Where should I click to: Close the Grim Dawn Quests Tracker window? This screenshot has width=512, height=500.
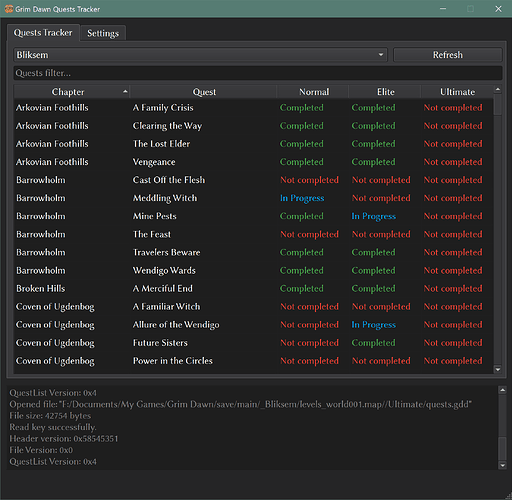pos(498,9)
